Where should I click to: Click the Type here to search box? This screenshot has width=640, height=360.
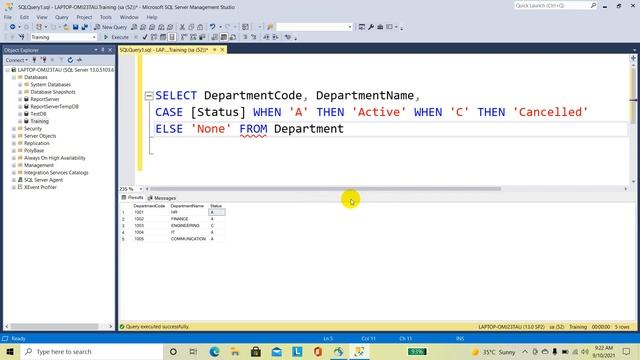91,351
